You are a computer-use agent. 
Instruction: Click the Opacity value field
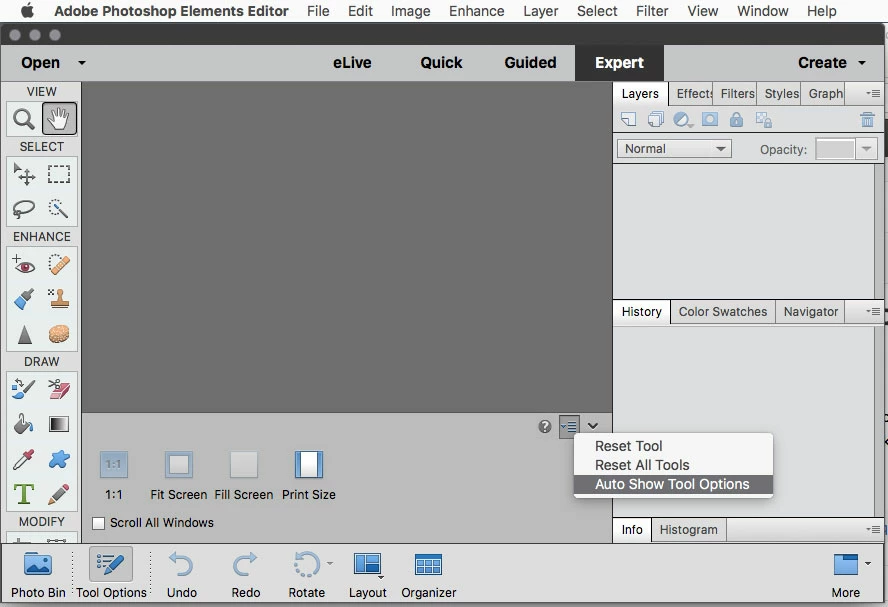click(835, 149)
